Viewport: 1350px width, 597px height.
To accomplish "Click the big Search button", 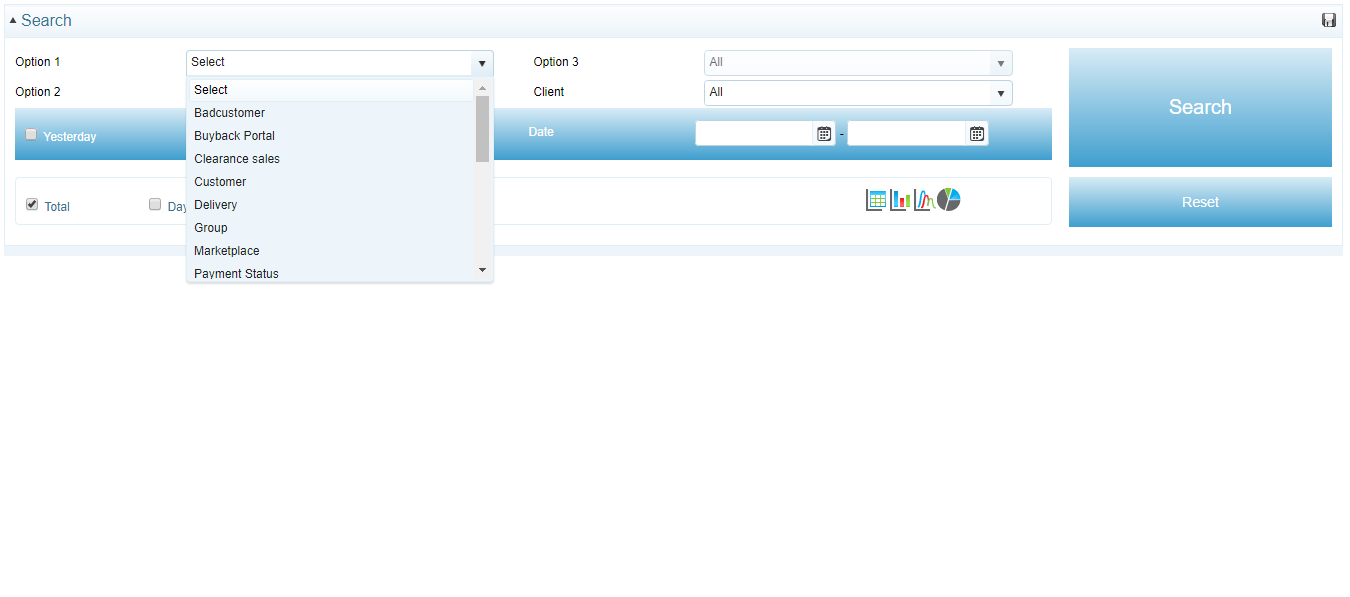I will tap(1200, 107).
